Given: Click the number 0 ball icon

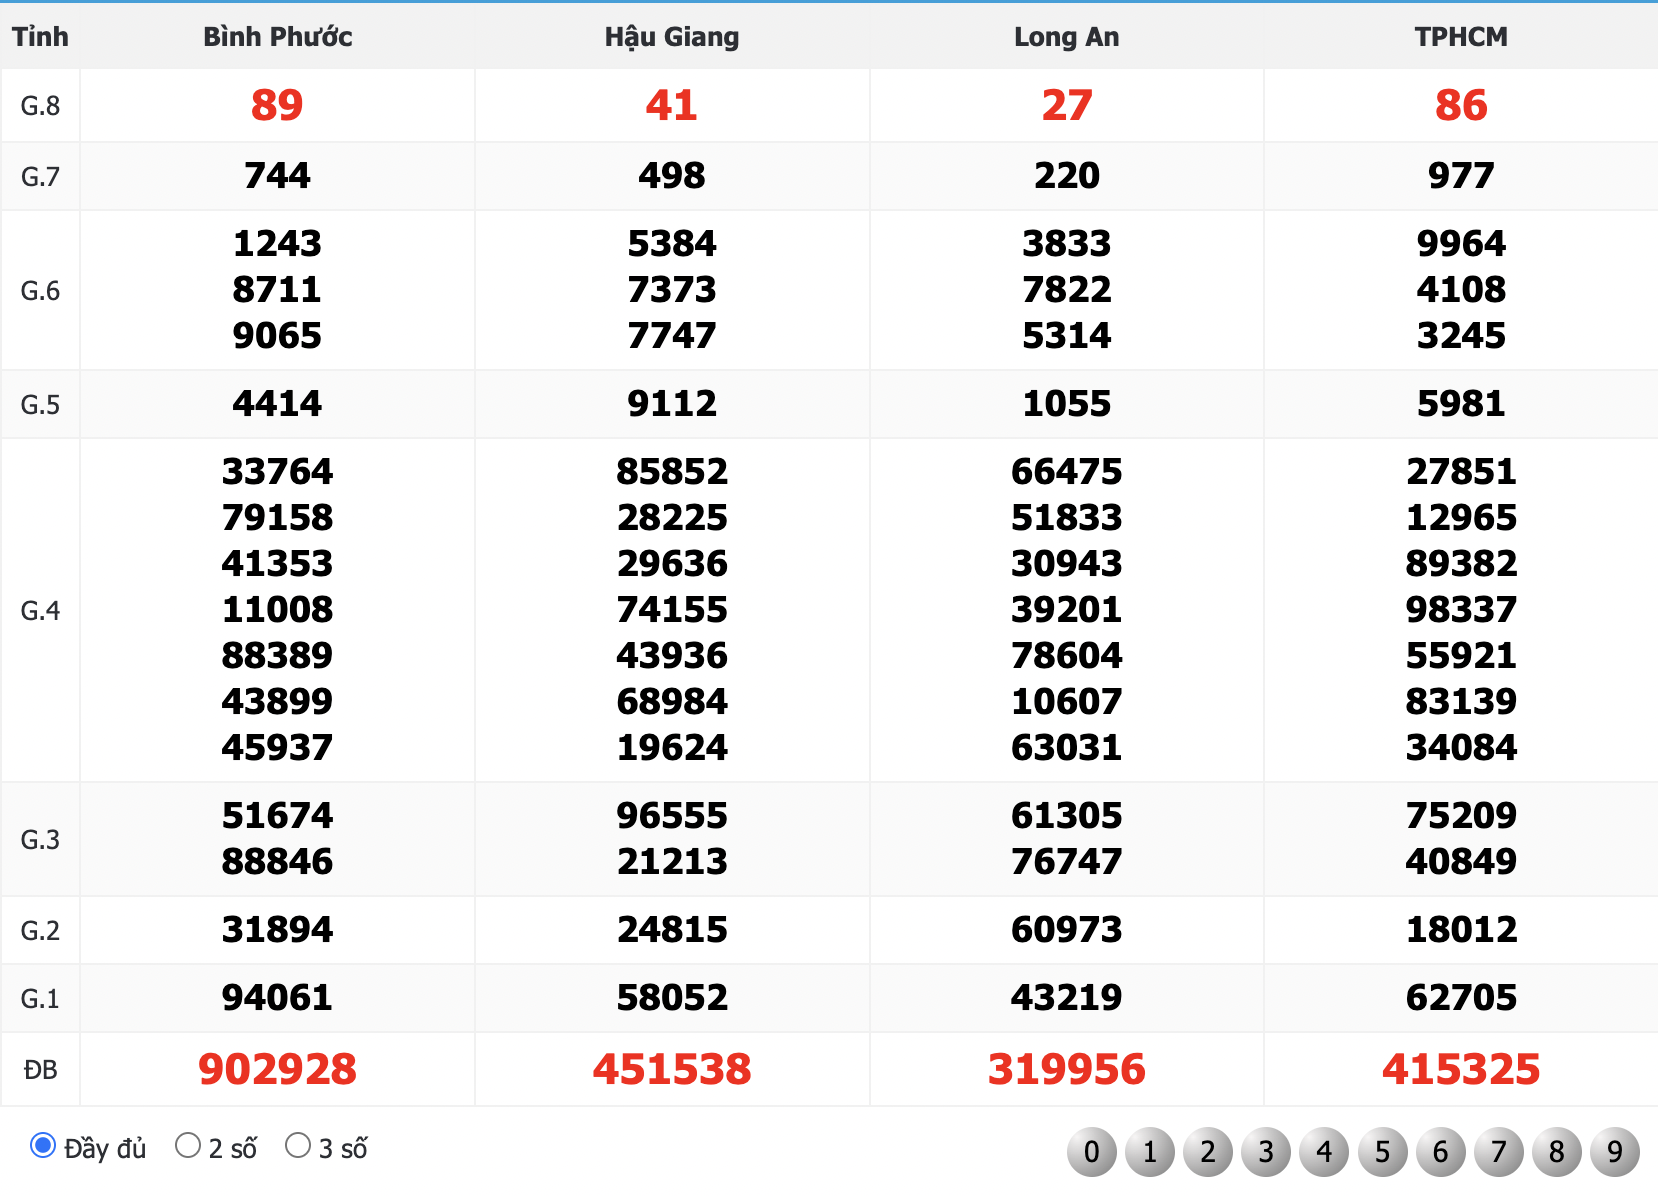Looking at the screenshot, I should [x=1092, y=1152].
